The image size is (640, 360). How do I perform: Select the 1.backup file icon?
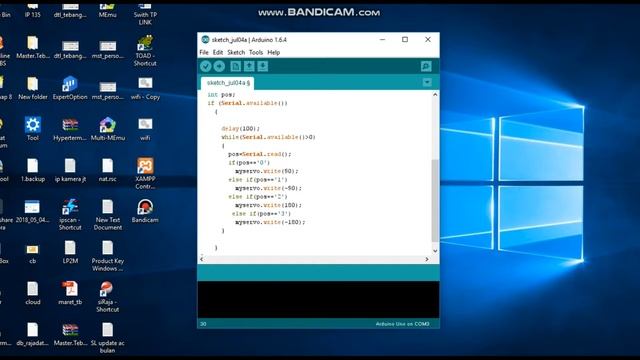(x=33, y=170)
